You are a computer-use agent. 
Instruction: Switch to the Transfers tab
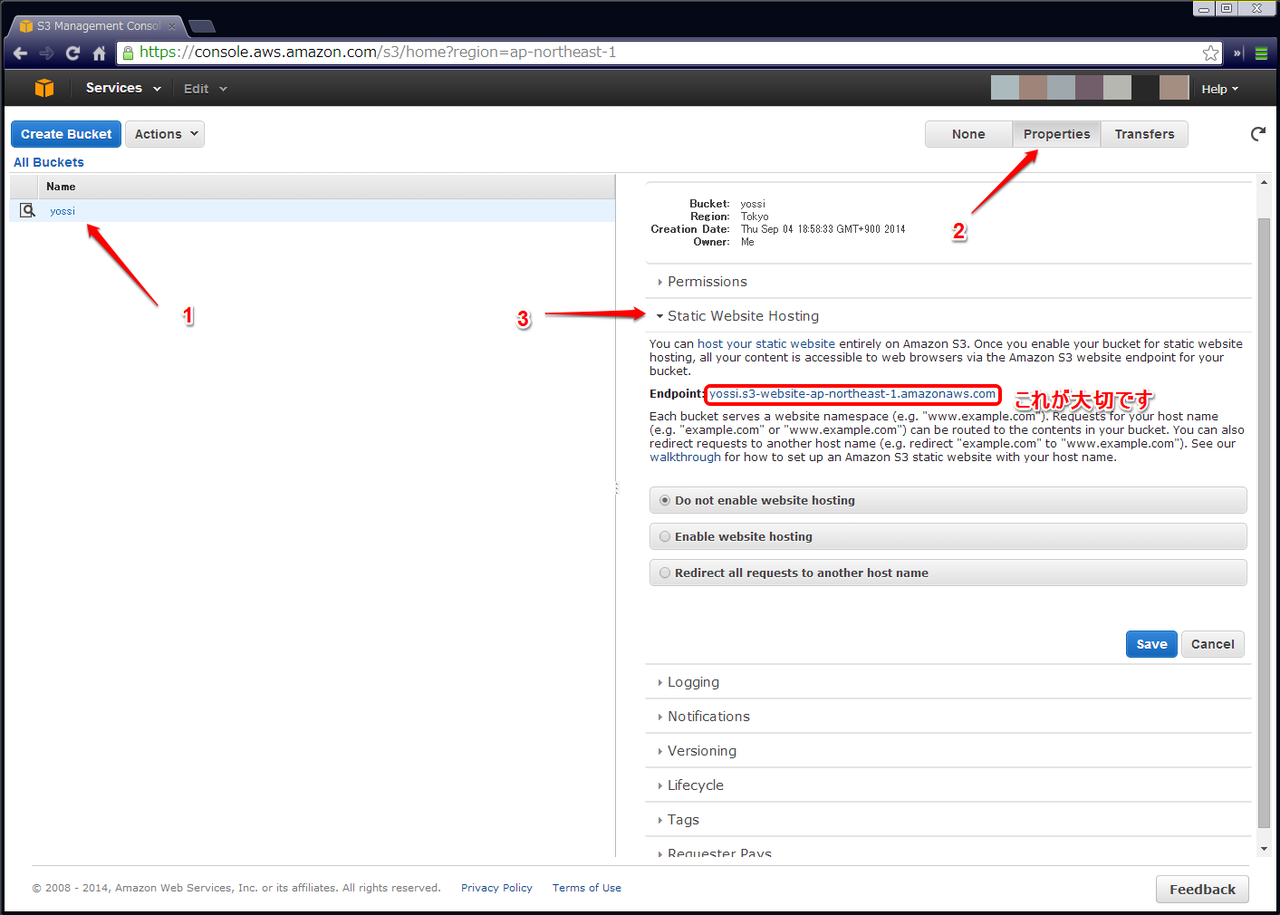coord(1144,134)
